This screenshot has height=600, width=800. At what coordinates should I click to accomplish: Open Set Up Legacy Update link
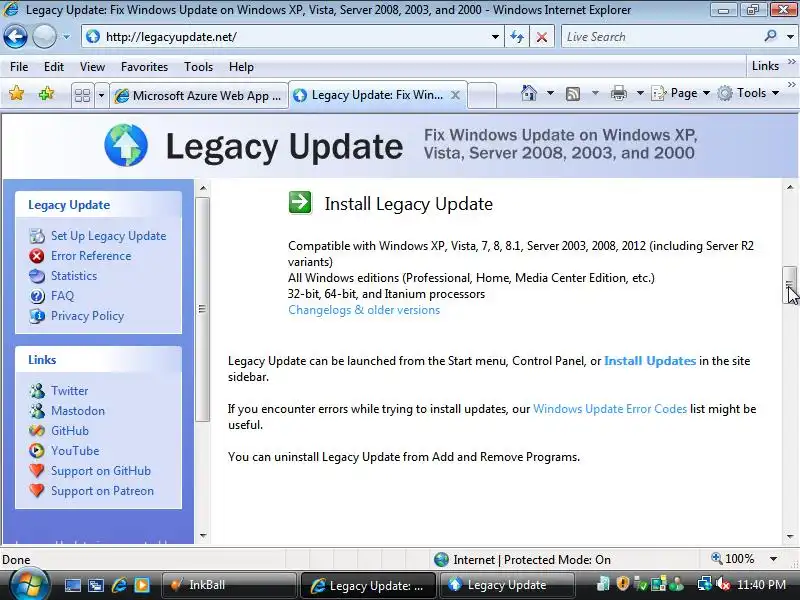point(109,236)
